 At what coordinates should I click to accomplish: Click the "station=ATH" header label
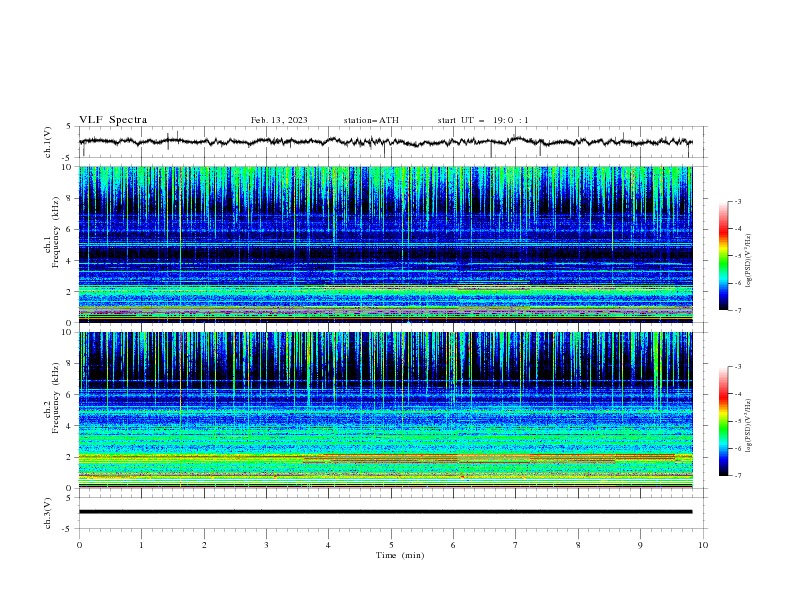point(371,120)
